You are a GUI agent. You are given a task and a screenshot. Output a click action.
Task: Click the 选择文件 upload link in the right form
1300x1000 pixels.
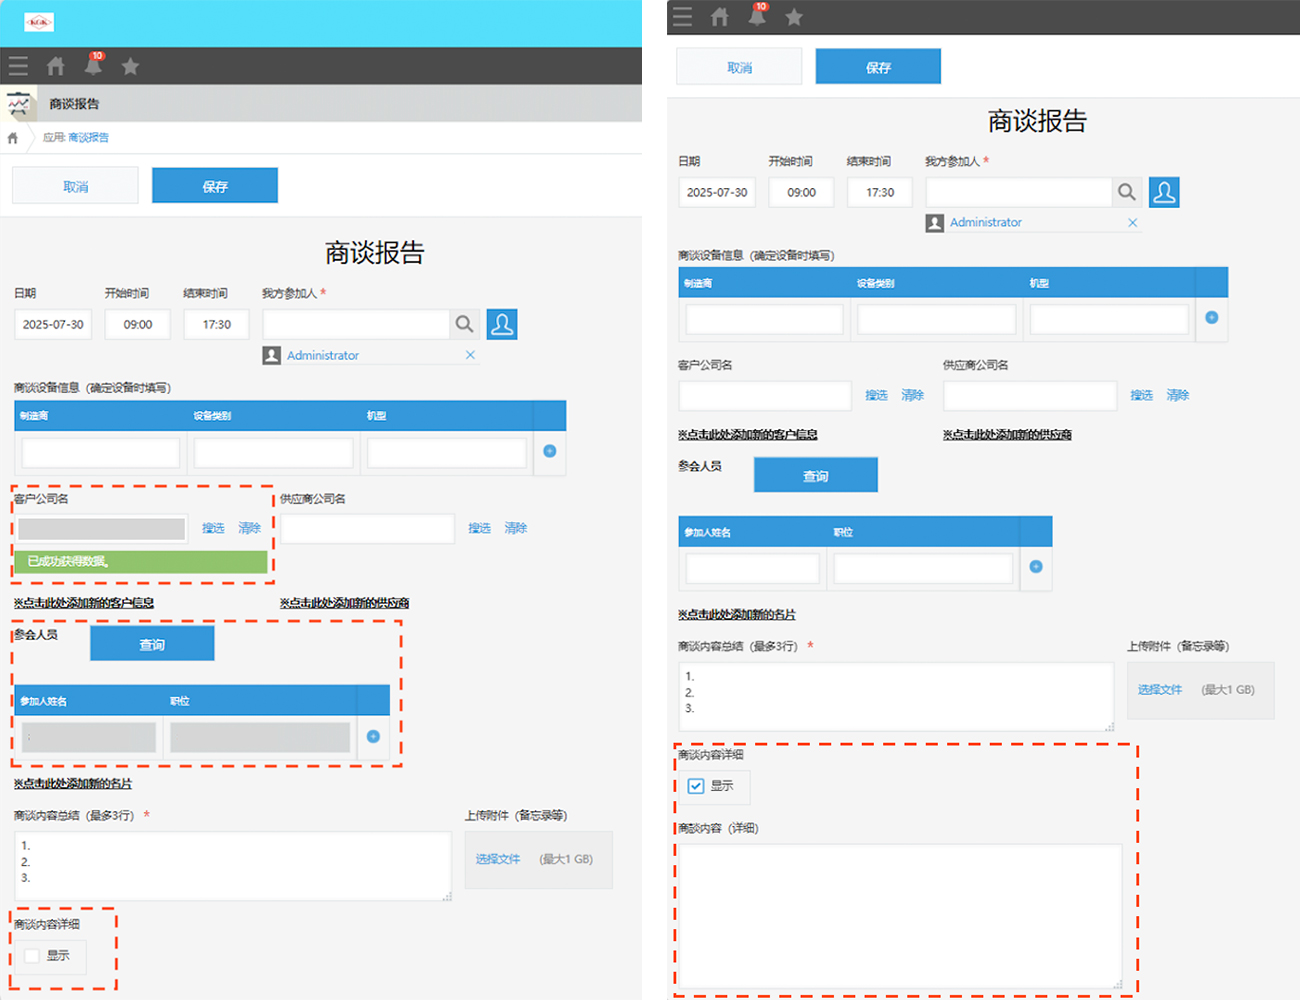click(1160, 690)
